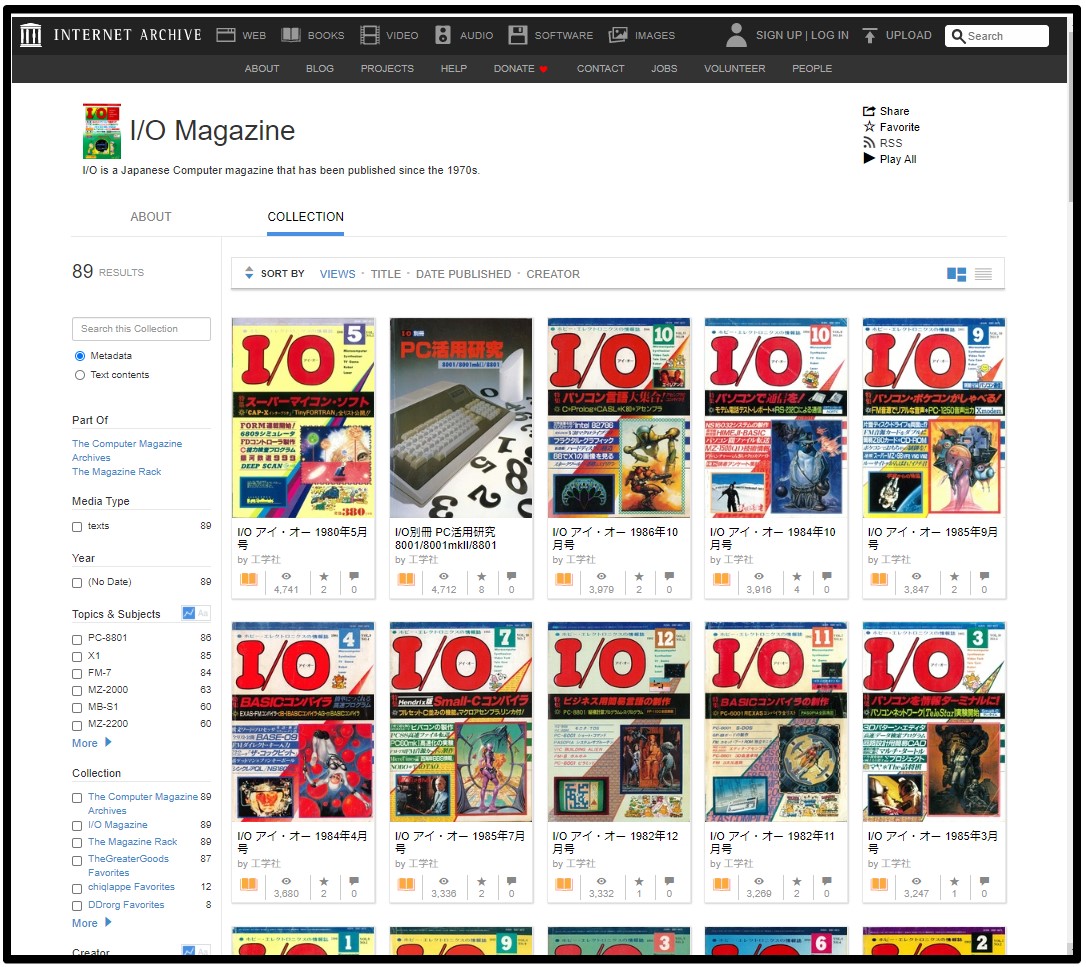Click favorites star on 1980年5月号 card
1086x967 pixels.
point(323,576)
